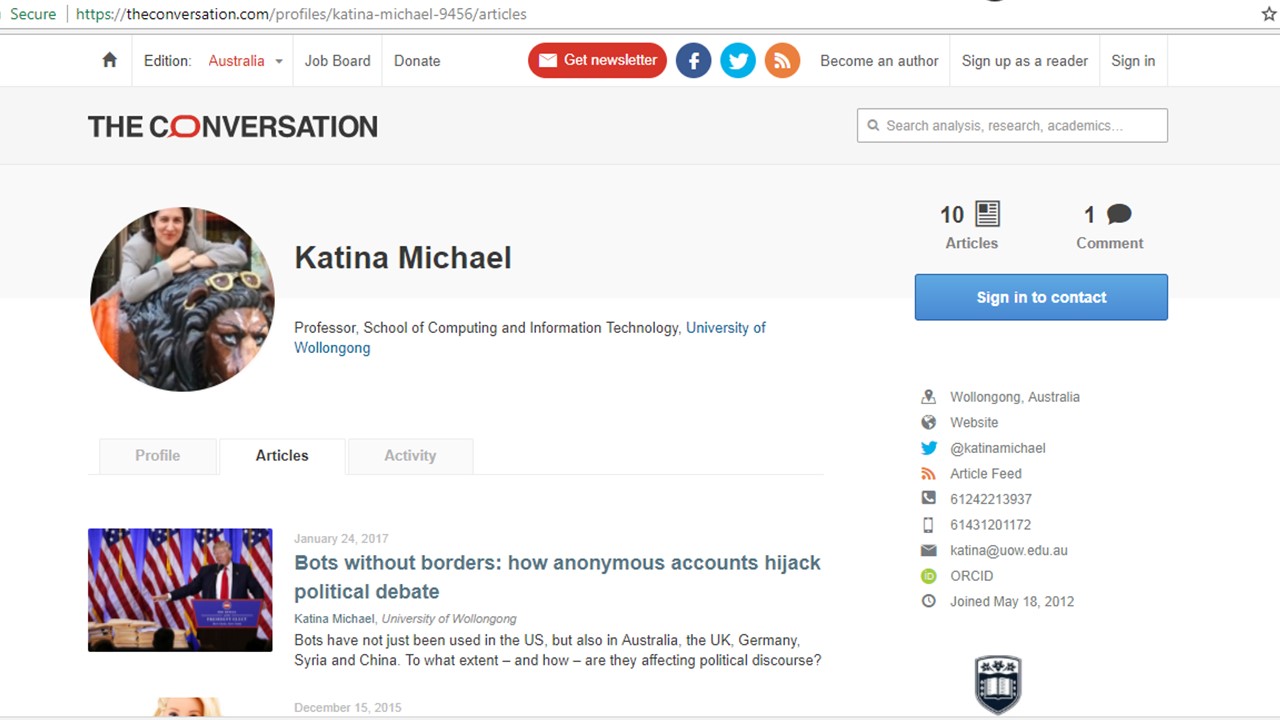Click the browser URL address text
1280x720 pixels.
(301, 14)
